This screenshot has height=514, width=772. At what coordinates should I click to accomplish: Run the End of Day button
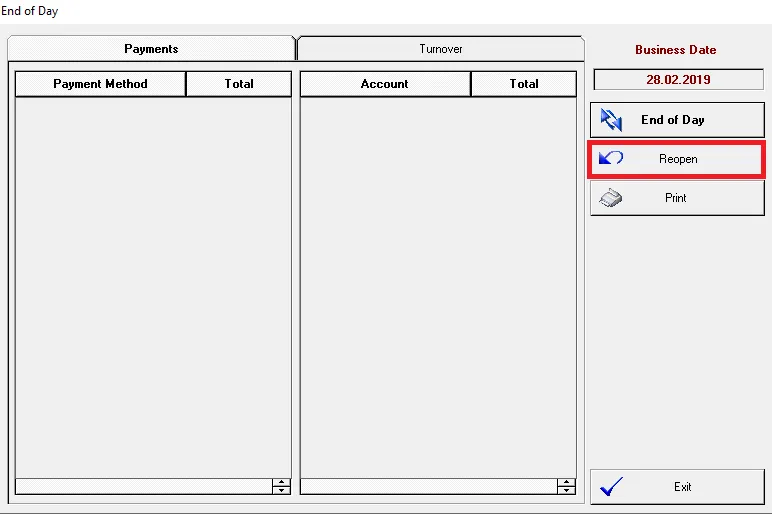677,120
